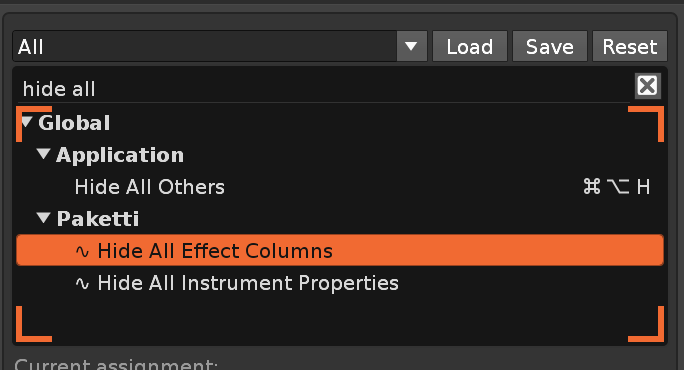This screenshot has height=370, width=684.
Task: Select Hide All Effect Columns entry
Action: click(340, 250)
